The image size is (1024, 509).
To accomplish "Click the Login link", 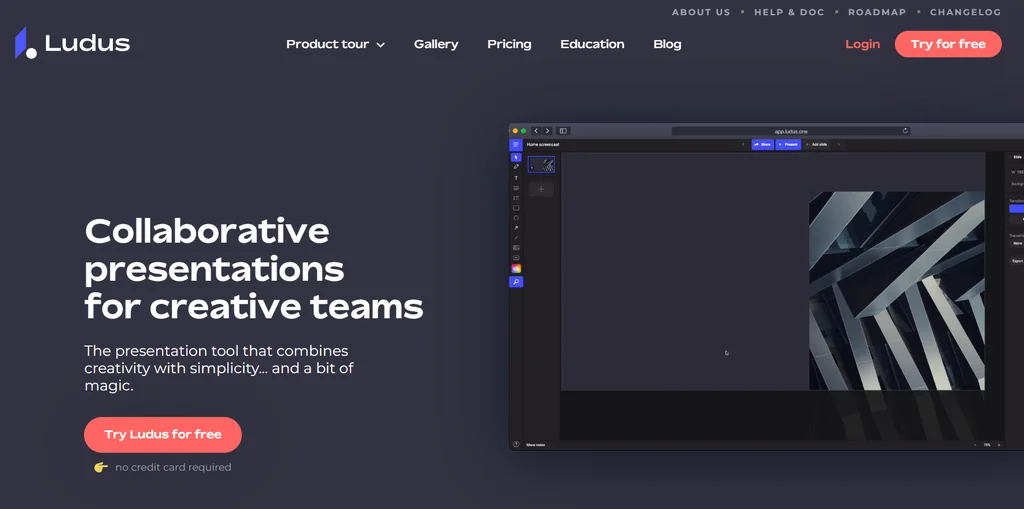I will pos(862,44).
